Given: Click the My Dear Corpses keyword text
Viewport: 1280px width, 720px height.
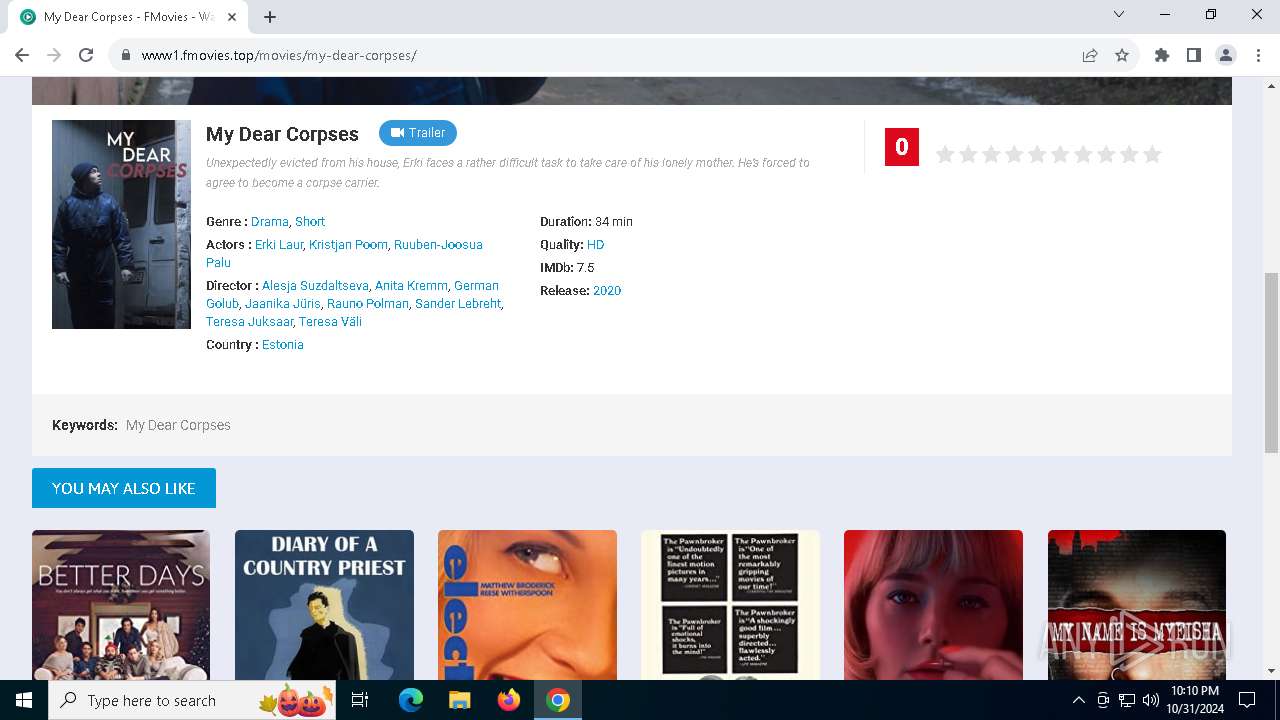Looking at the screenshot, I should click(178, 425).
